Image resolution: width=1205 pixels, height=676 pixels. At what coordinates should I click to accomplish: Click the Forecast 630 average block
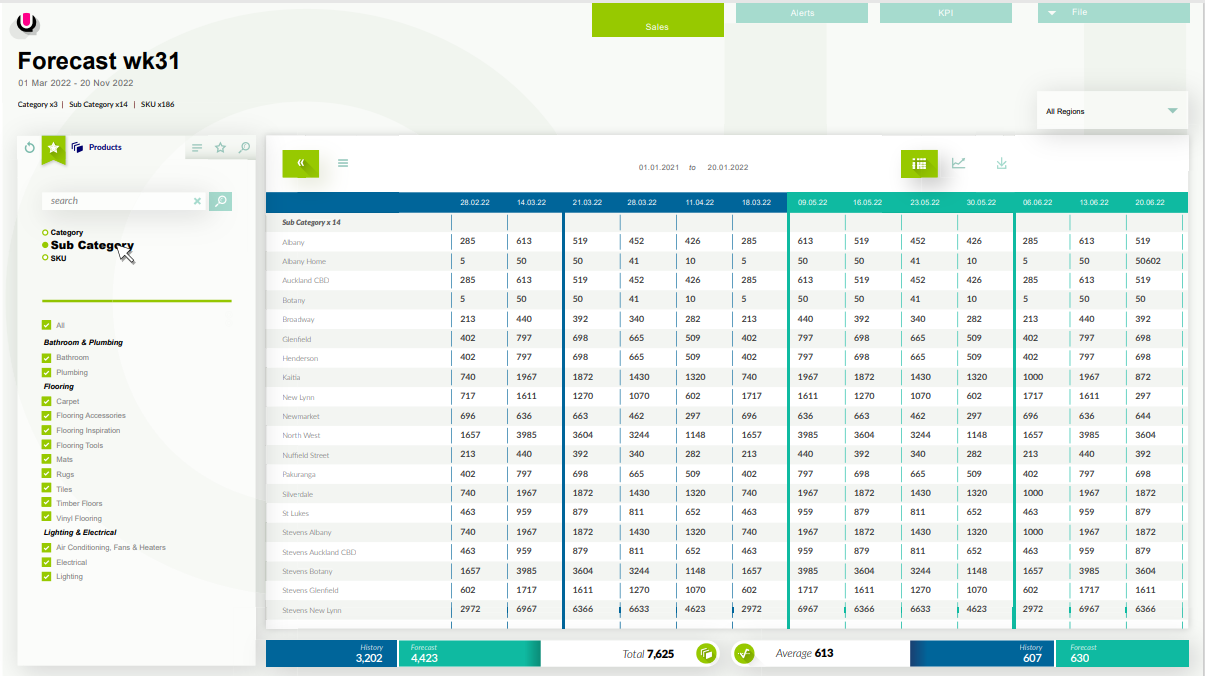pos(1122,653)
